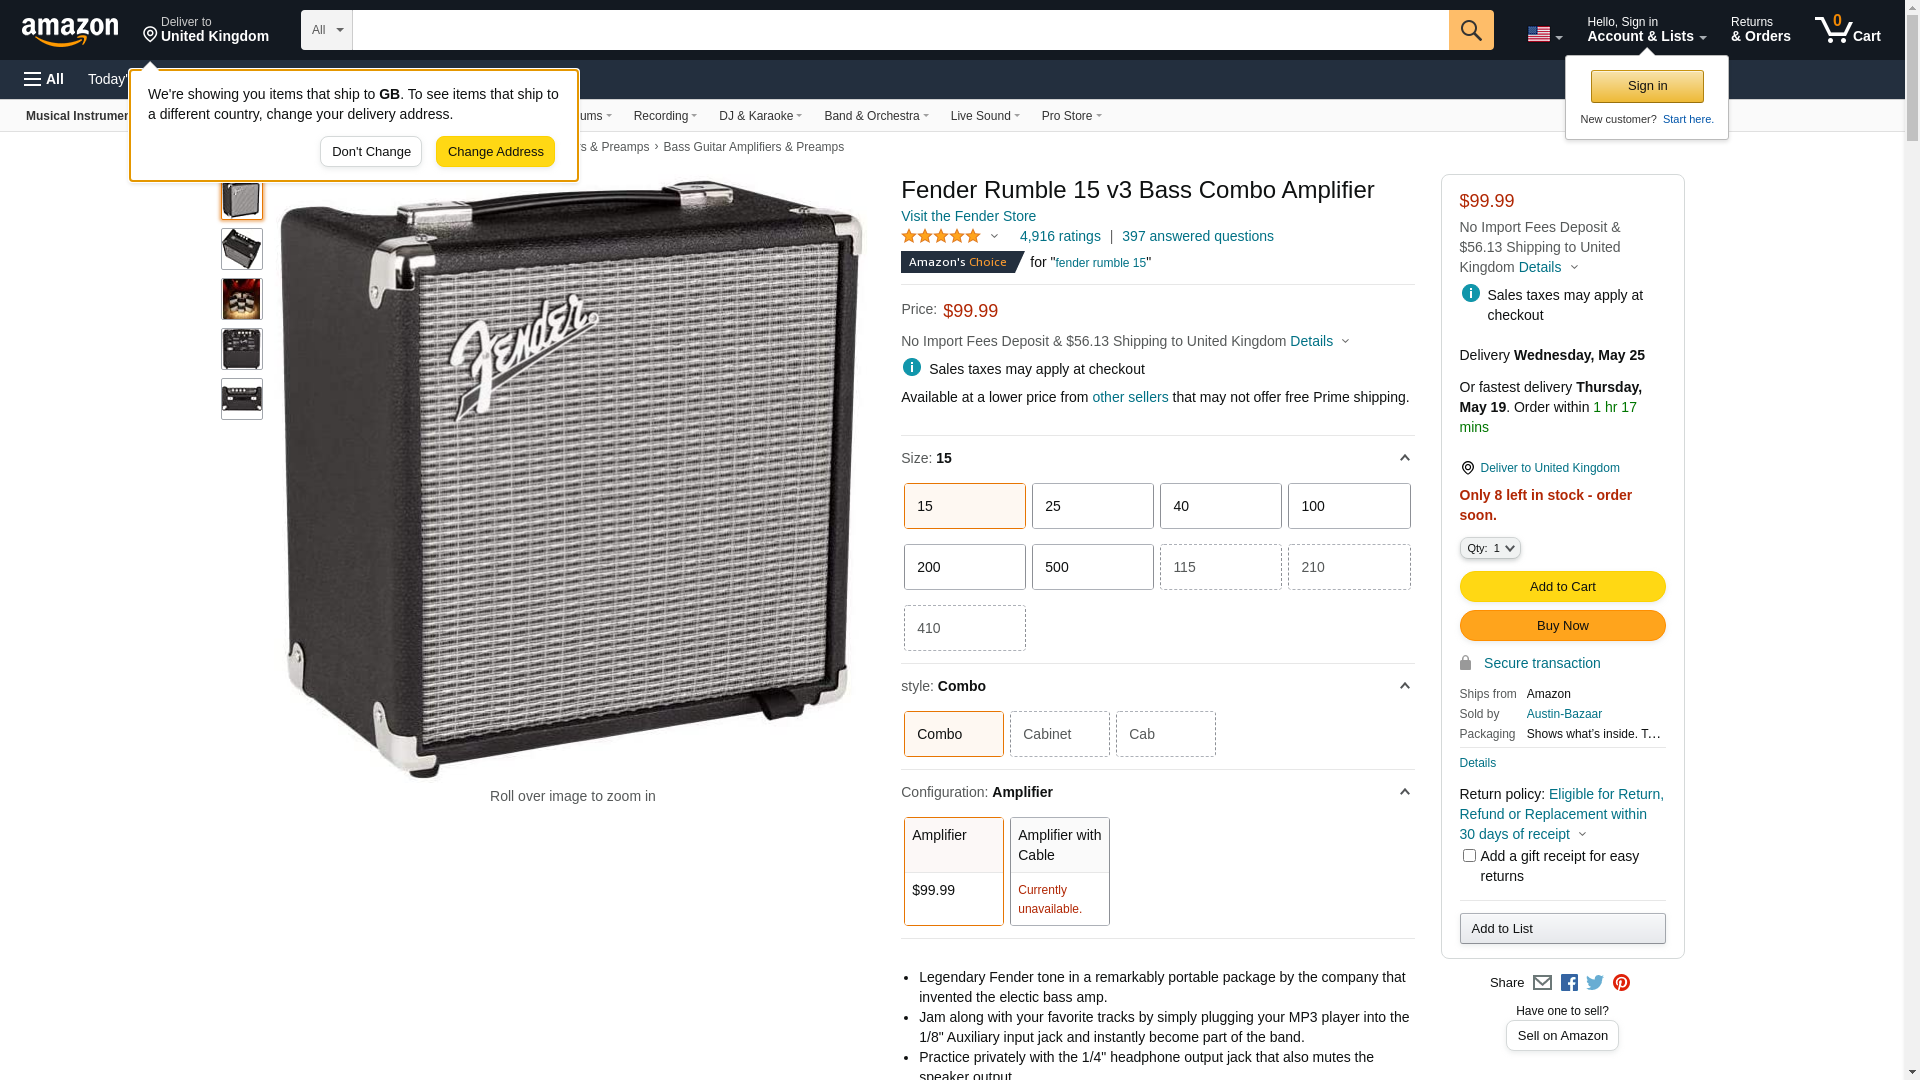Select the Cabinet style option

[1059, 734]
